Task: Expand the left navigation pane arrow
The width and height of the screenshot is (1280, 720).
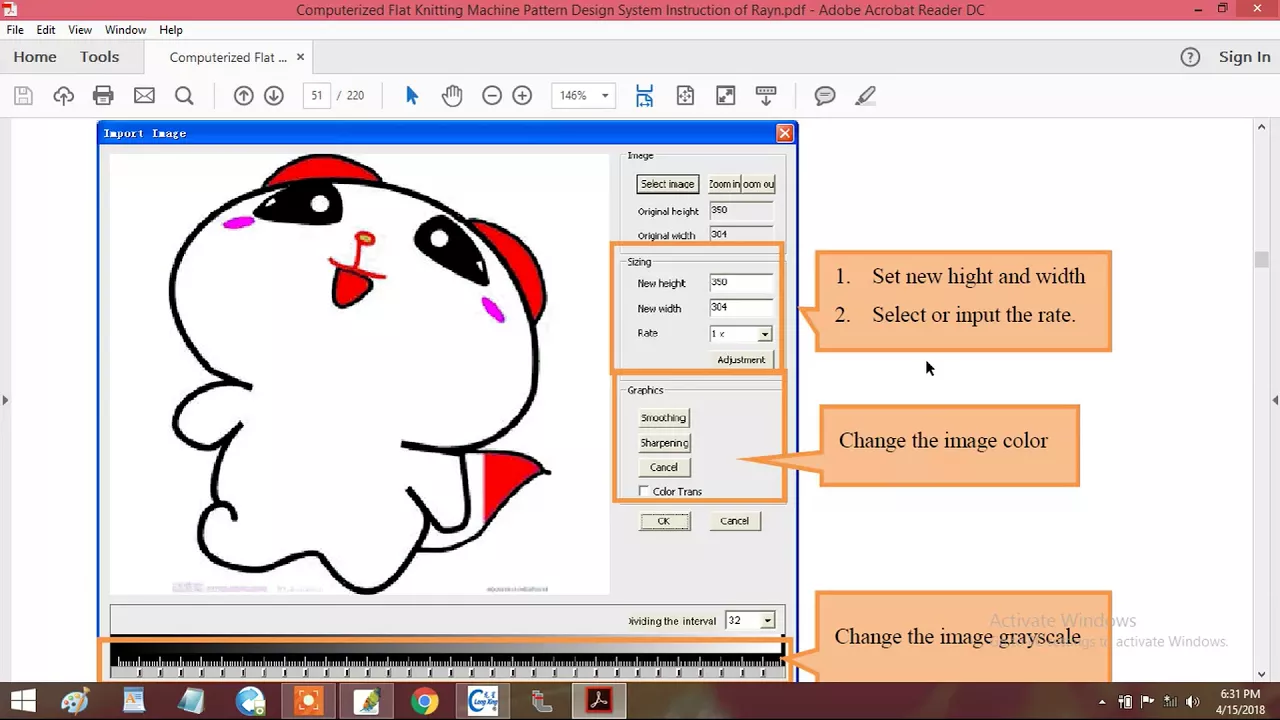Action: coord(5,400)
